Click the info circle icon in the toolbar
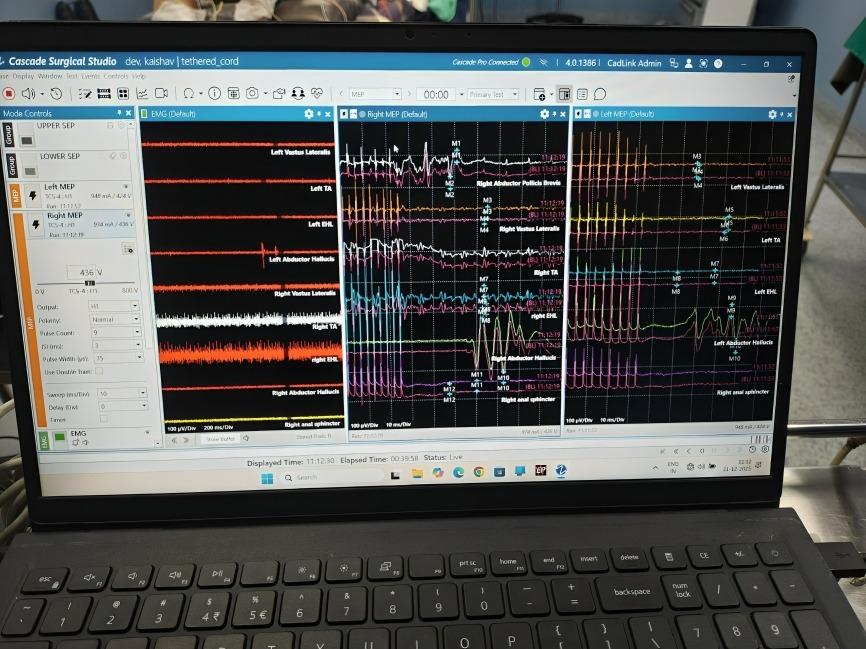This screenshot has width=866, height=649. pos(214,93)
